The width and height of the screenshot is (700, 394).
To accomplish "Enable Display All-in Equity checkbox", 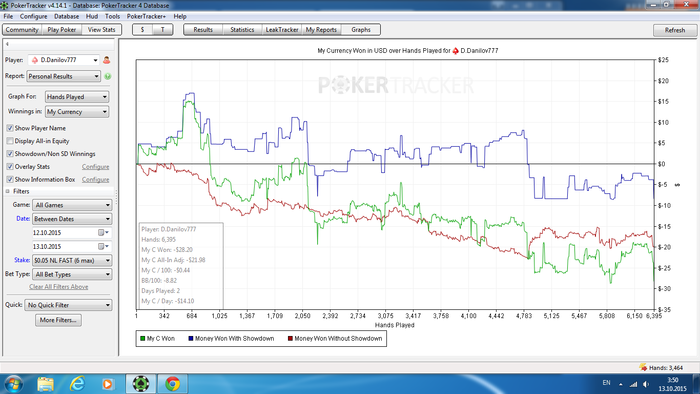I will (x=10, y=141).
